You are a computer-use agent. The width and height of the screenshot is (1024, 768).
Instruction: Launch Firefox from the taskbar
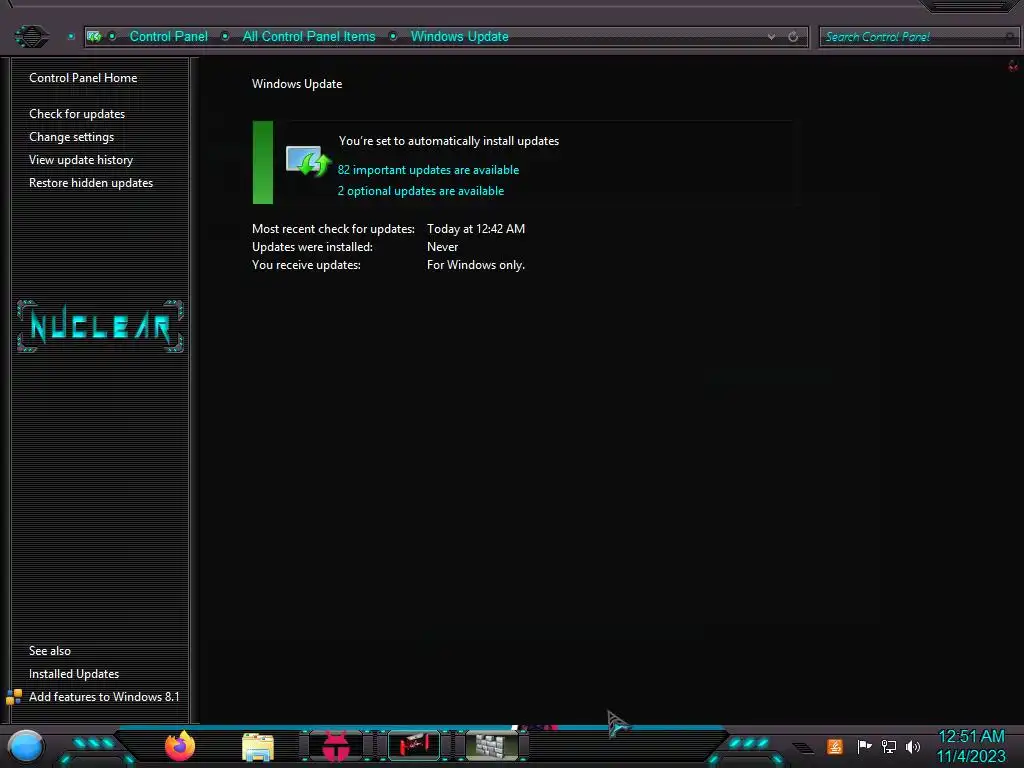(x=180, y=746)
